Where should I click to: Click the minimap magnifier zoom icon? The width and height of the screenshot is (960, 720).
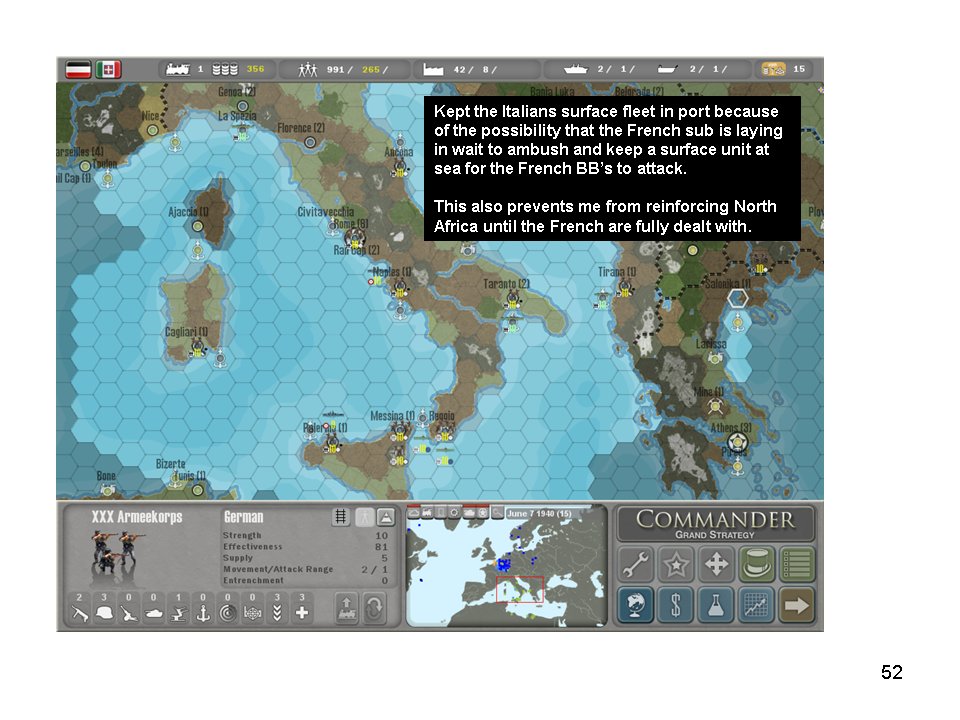[x=496, y=513]
